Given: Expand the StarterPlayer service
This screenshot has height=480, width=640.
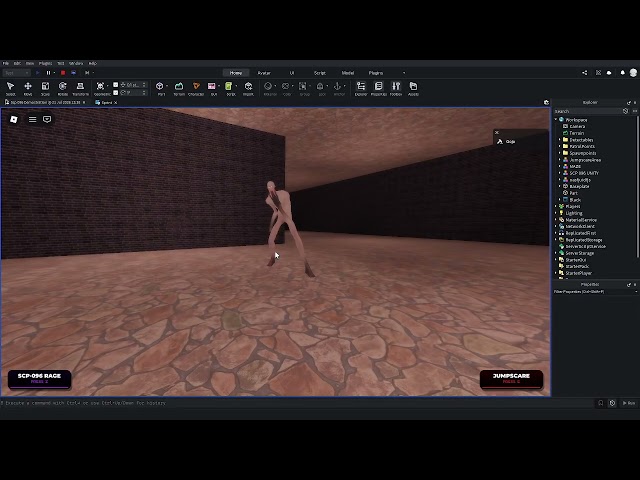Looking at the screenshot, I should click(556, 273).
